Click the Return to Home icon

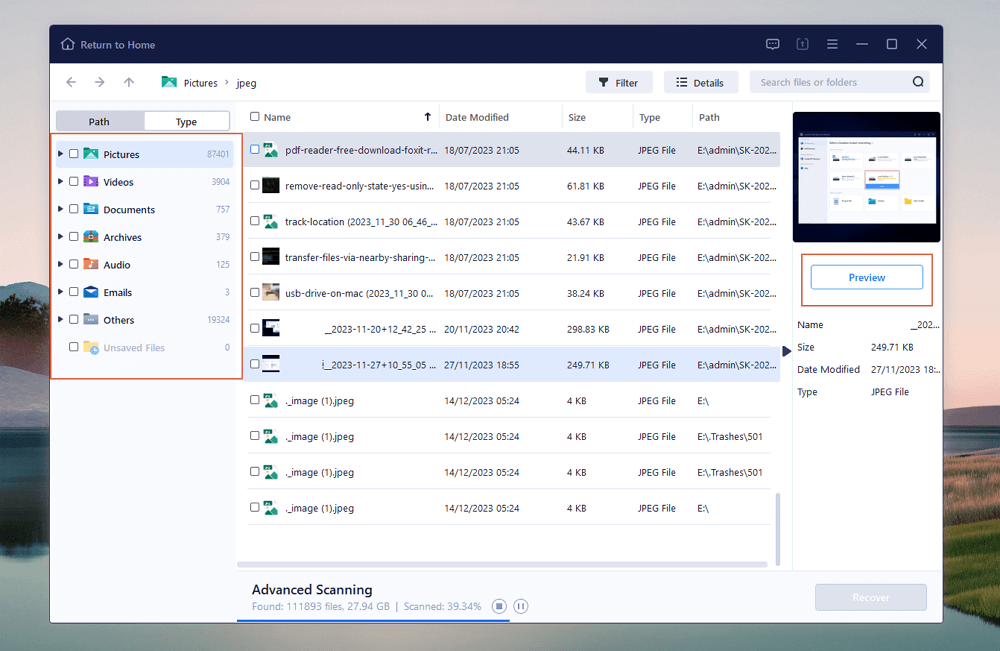point(67,45)
